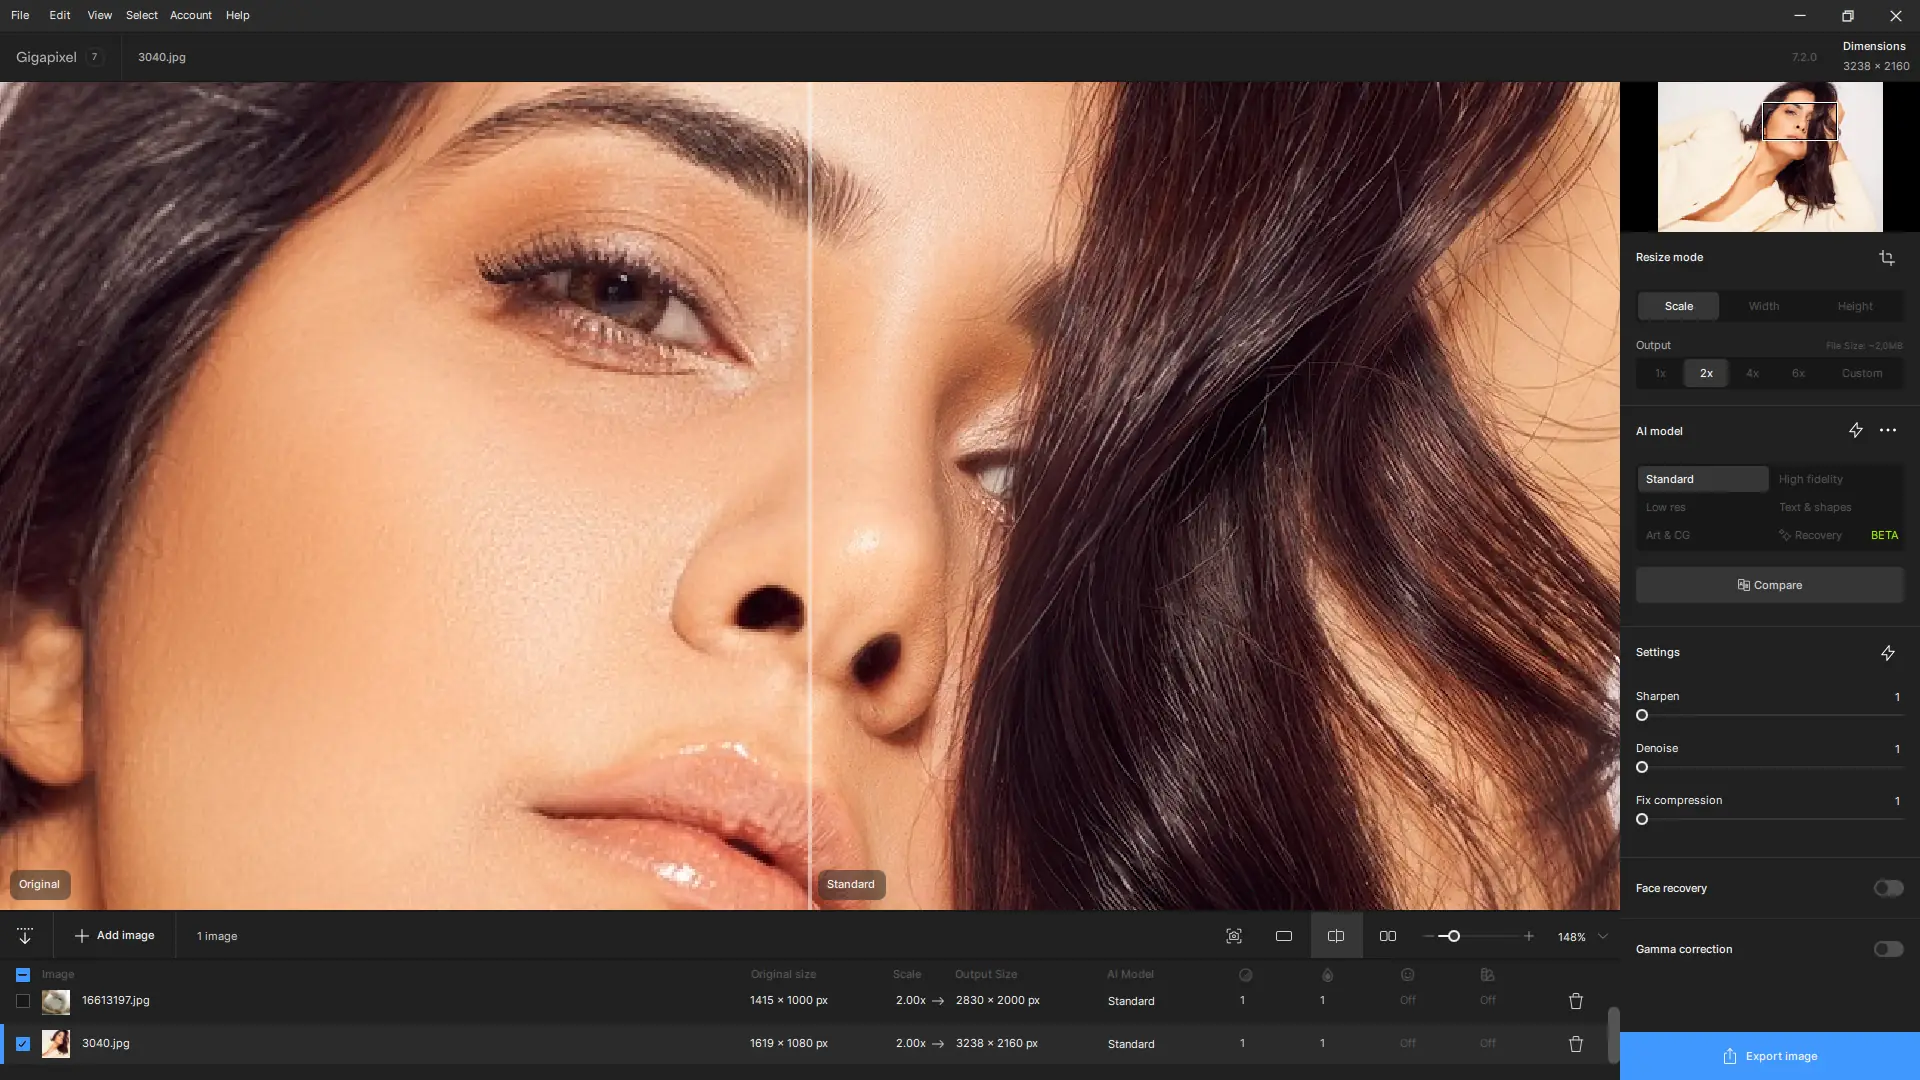The width and height of the screenshot is (1920, 1080).
Task: Click the crop icon beside Resize mode
Action: click(1886, 258)
